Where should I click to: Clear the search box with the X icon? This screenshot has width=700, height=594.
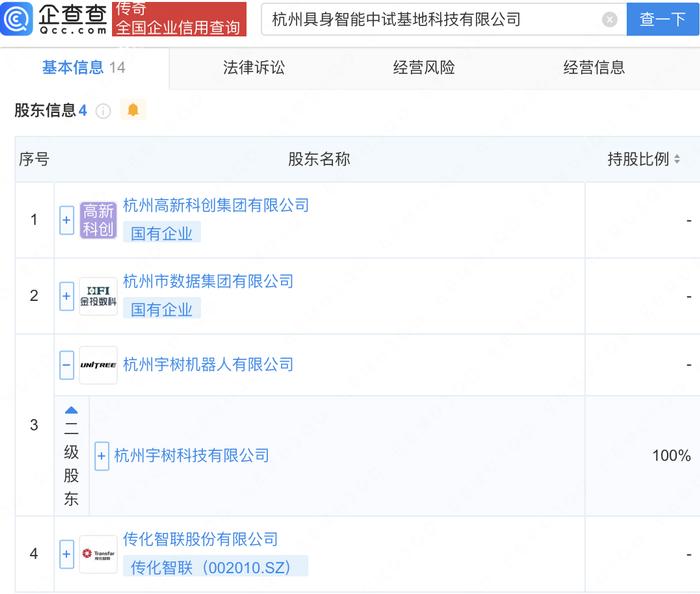(609, 19)
